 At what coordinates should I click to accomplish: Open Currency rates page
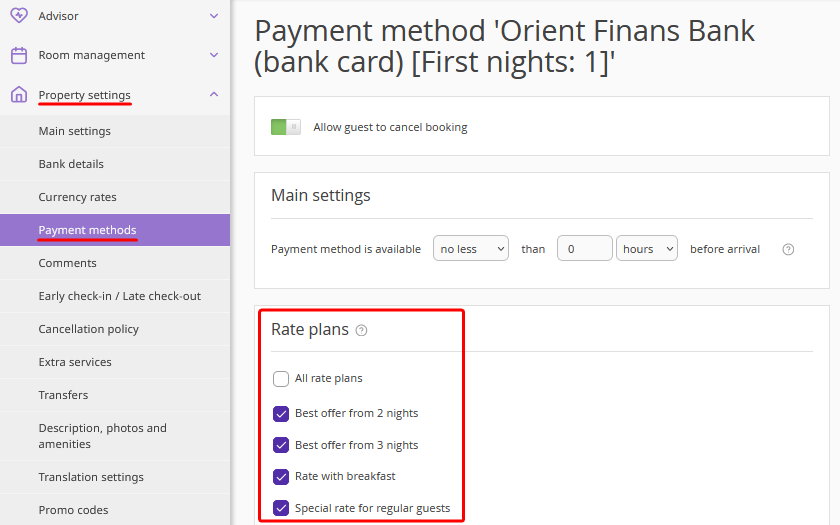tap(115, 197)
